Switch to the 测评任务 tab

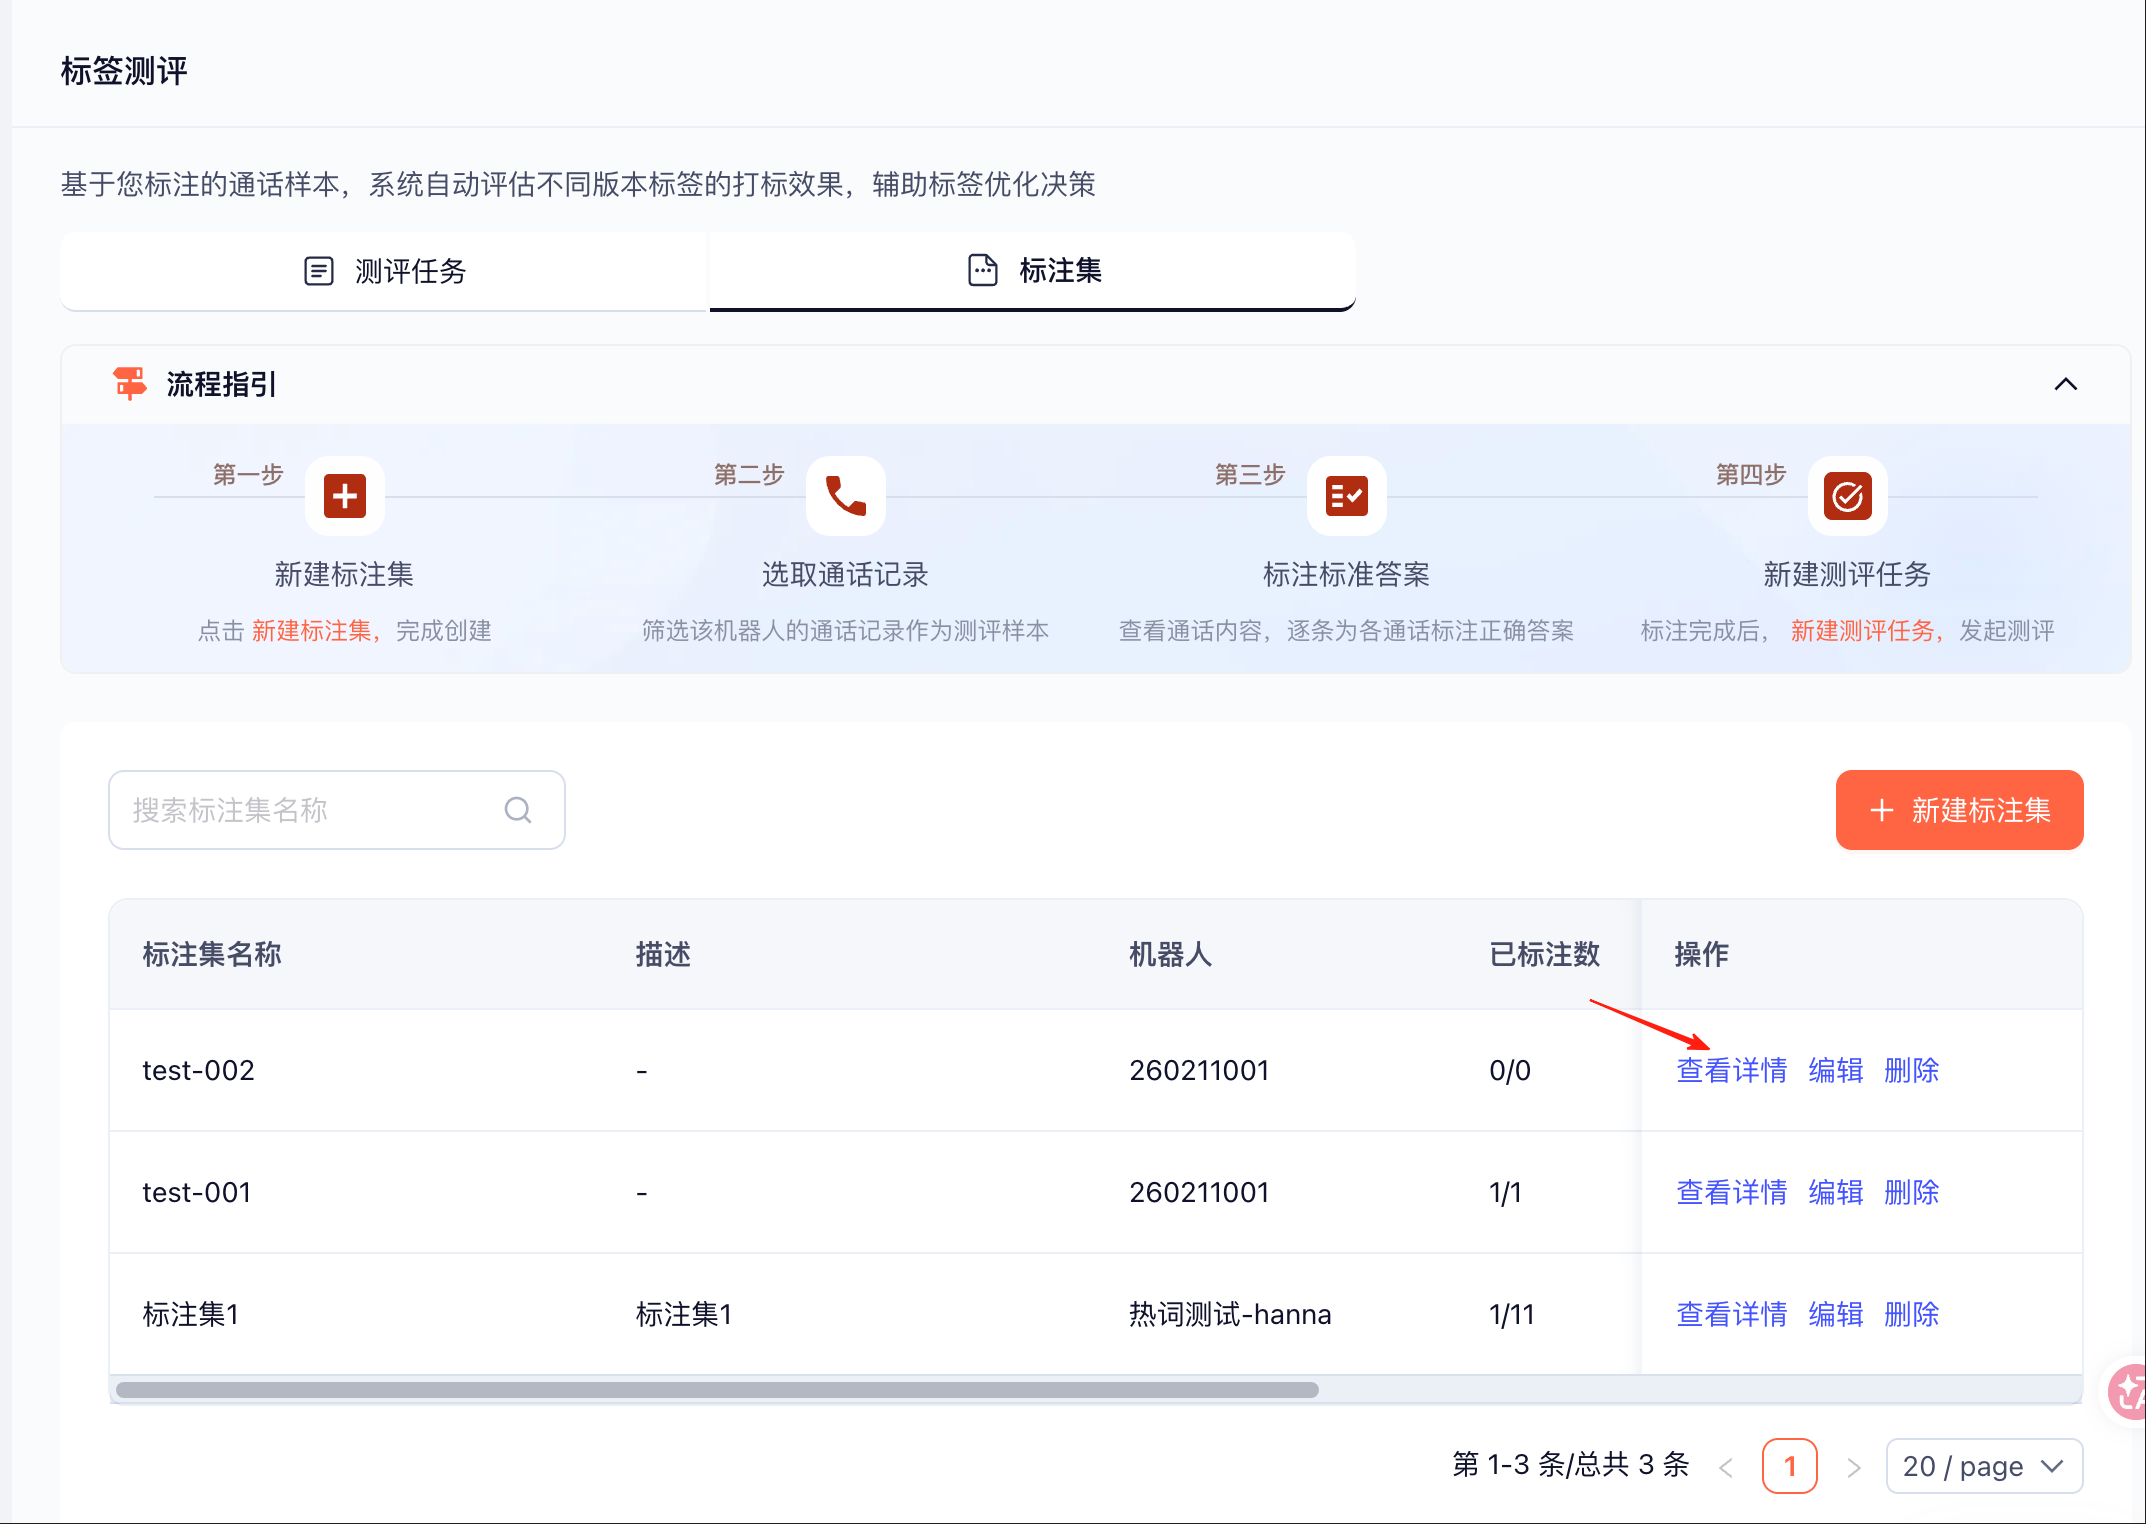click(x=385, y=271)
